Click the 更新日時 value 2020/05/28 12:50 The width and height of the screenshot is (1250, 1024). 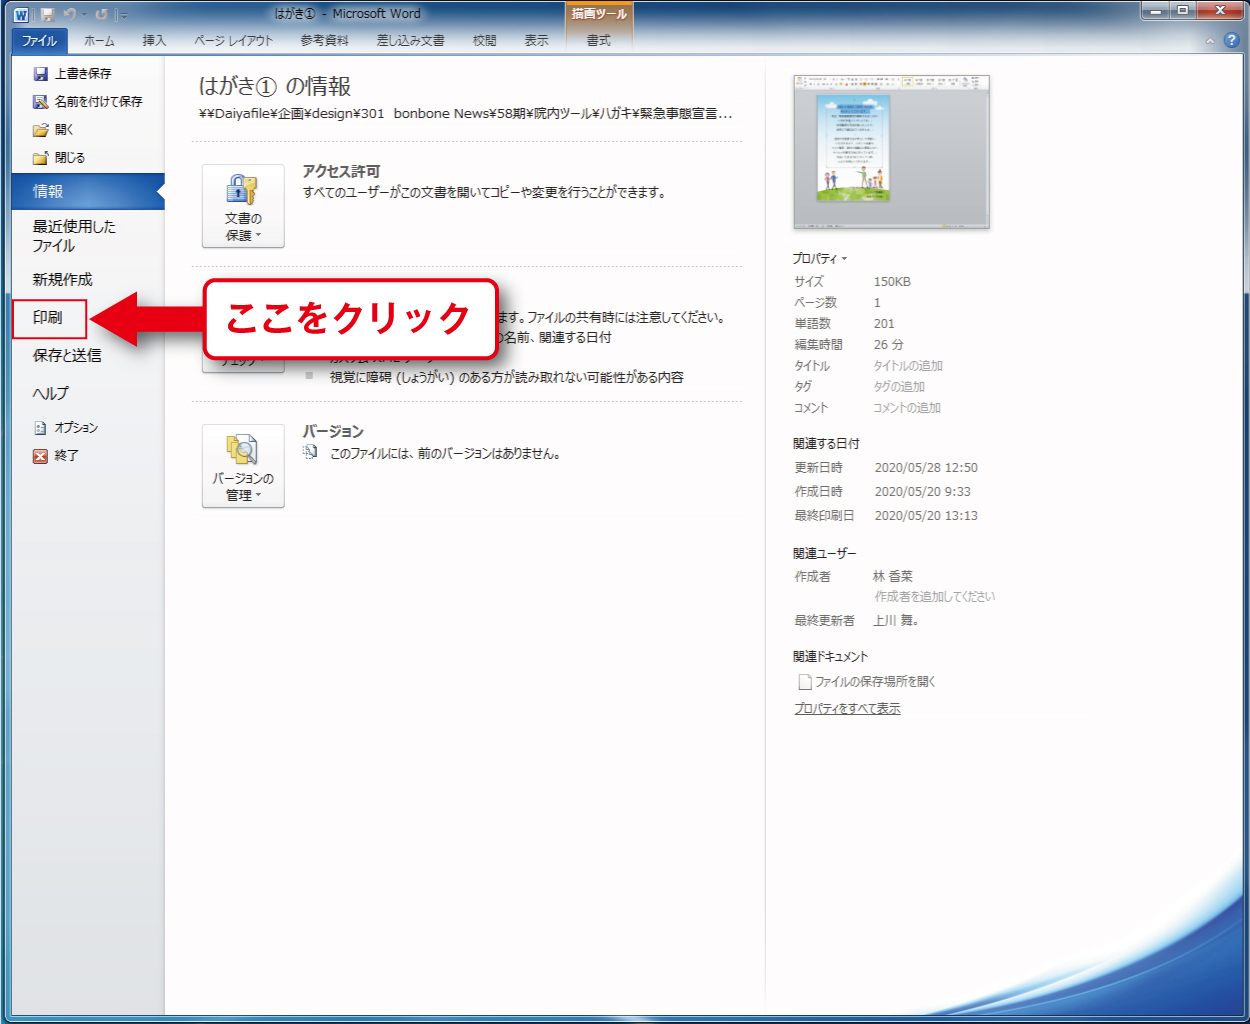pos(926,468)
